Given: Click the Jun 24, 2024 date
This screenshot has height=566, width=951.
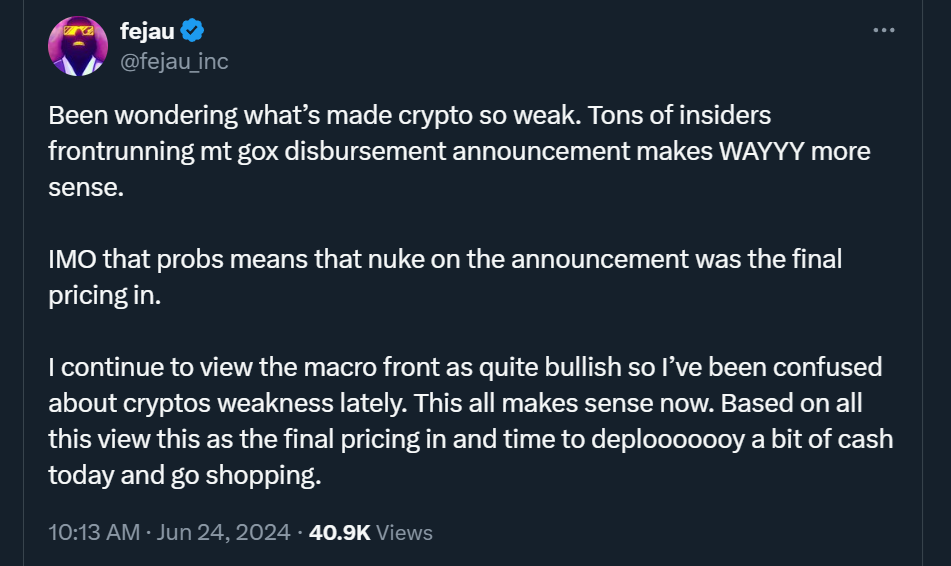Looking at the screenshot, I should 222,532.
